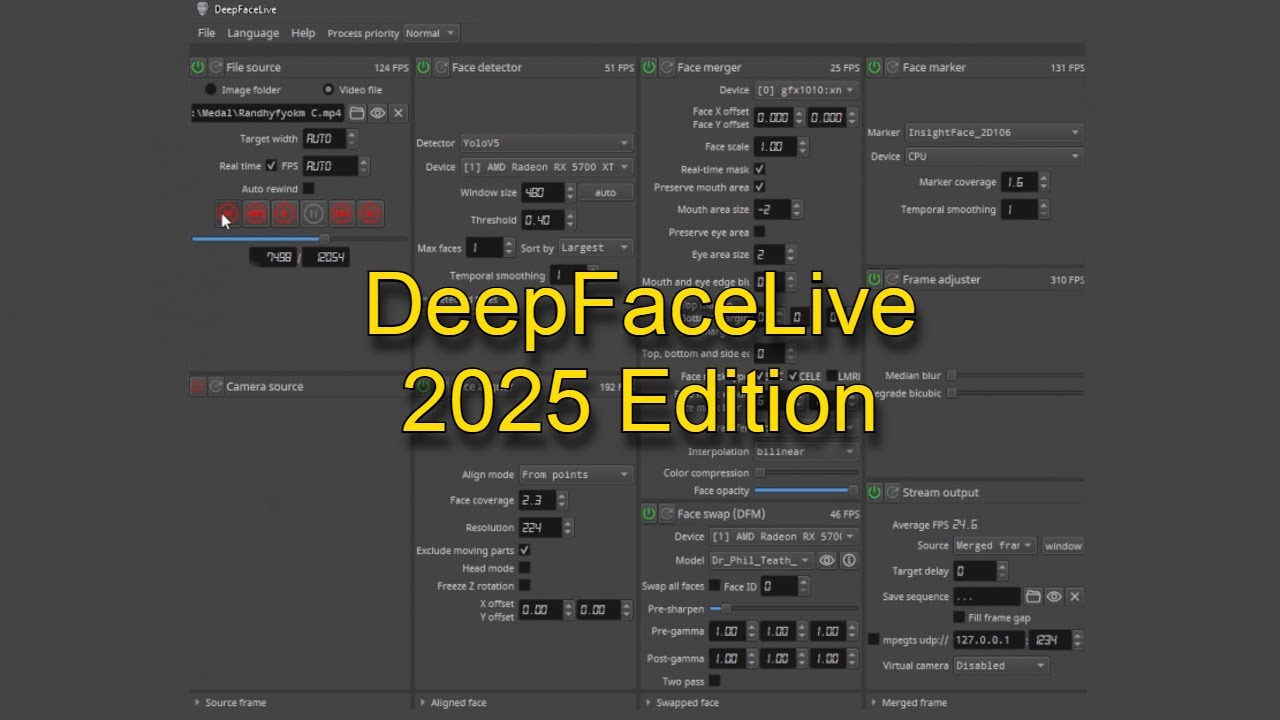Select the Image folder radio button
This screenshot has height=720, width=1280.
pyautogui.click(x=211, y=89)
